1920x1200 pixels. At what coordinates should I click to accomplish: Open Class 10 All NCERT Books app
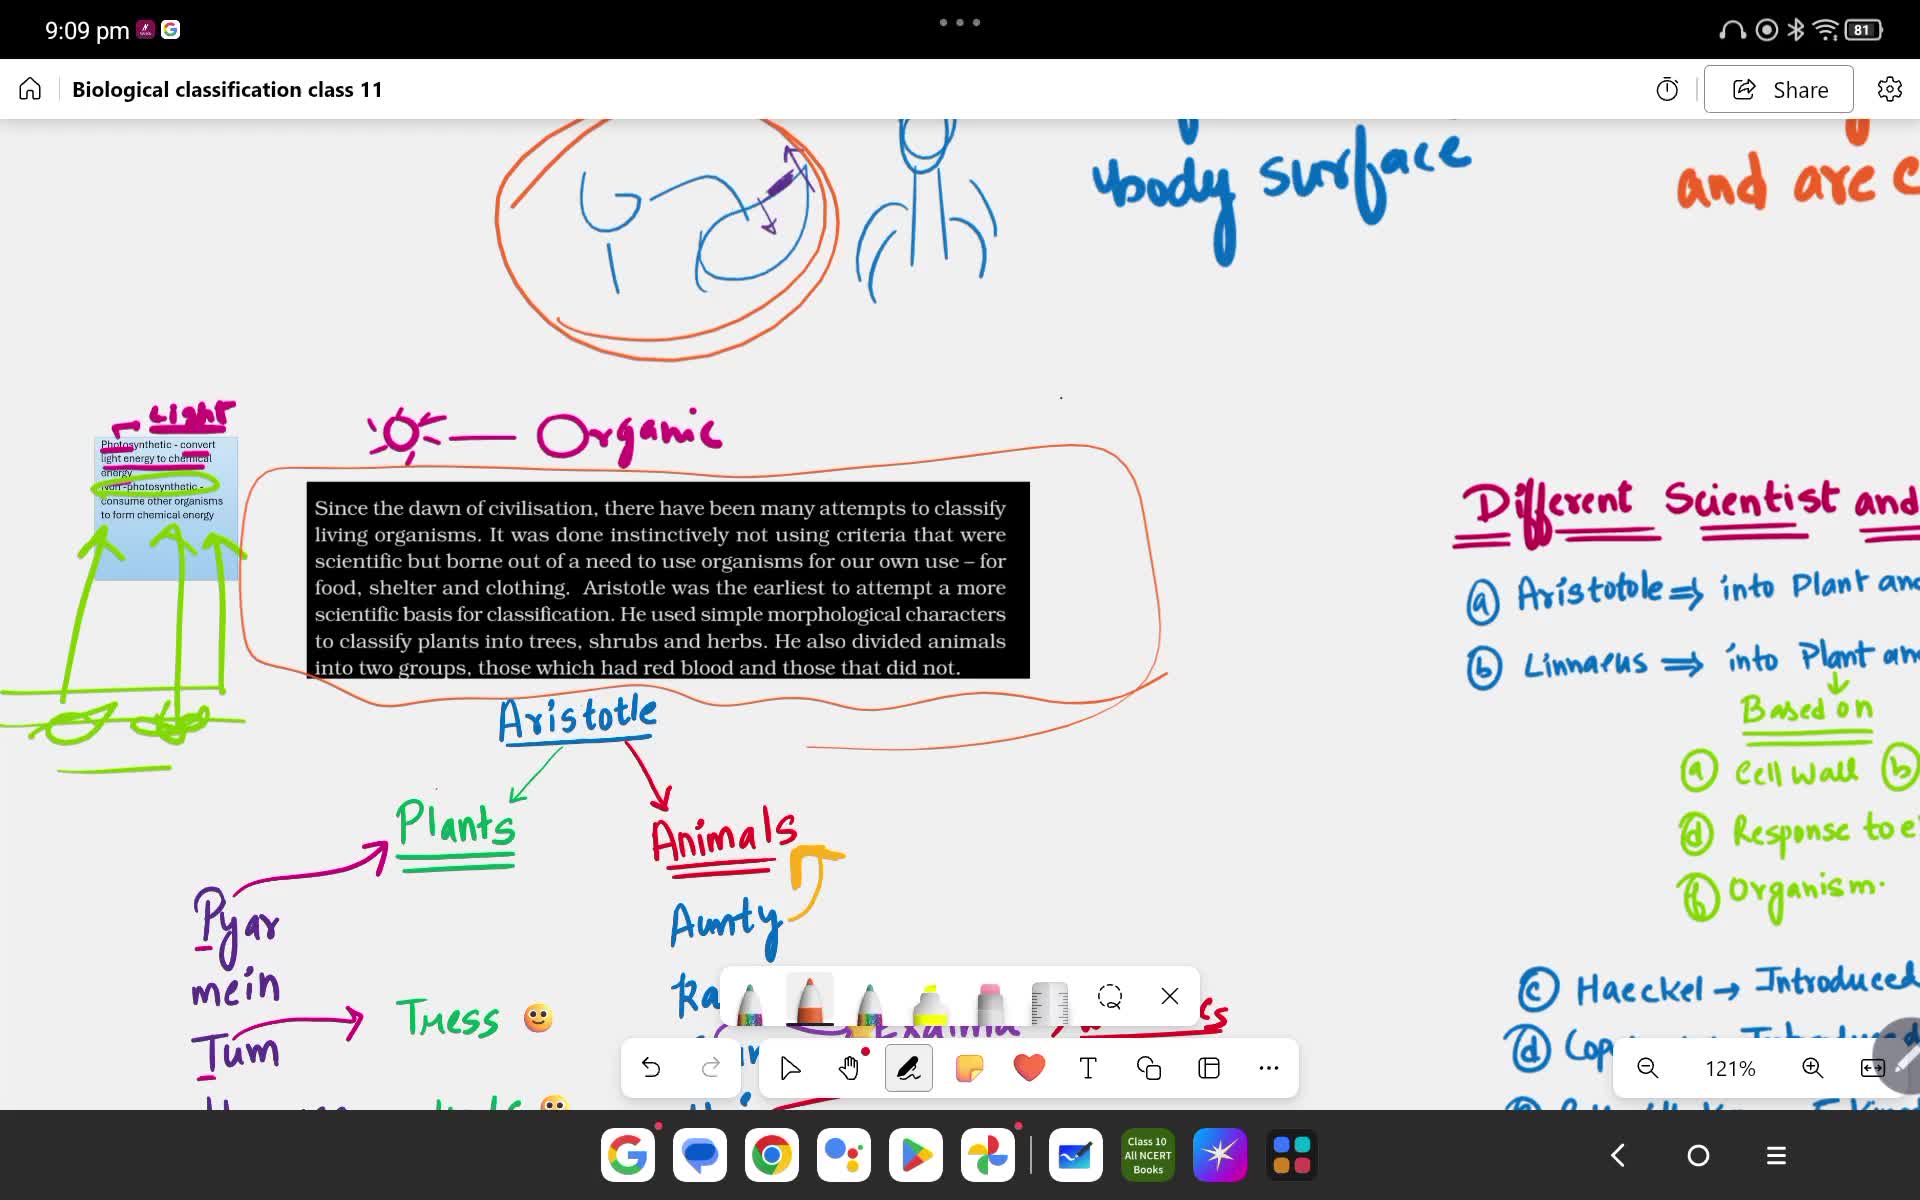click(1148, 1155)
